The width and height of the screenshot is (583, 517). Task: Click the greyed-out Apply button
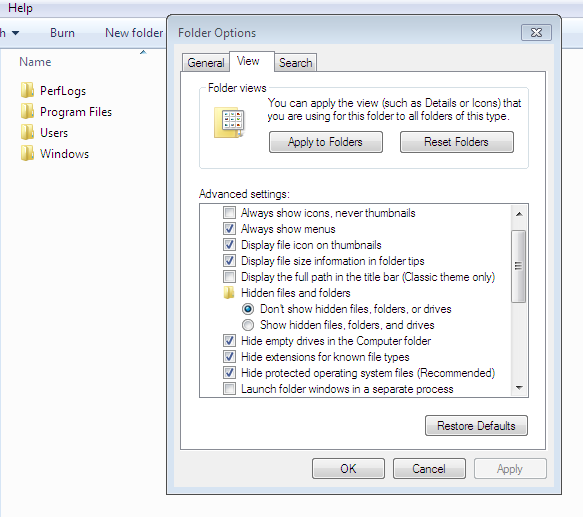point(510,468)
